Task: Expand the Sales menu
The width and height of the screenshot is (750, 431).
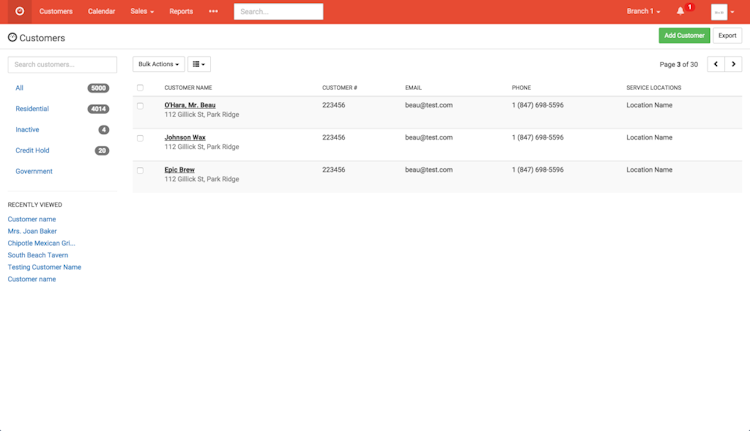Action: point(142,11)
